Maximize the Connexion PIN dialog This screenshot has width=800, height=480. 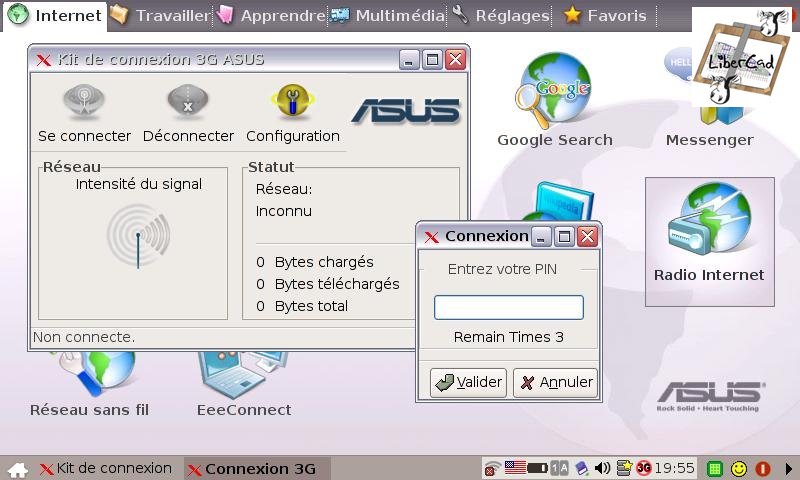[564, 237]
